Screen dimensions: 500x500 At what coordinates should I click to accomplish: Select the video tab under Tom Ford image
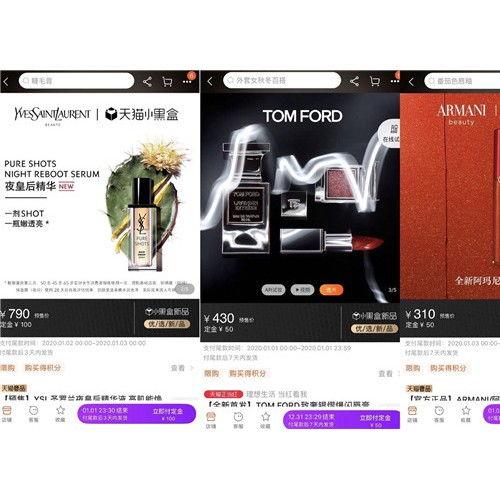click(x=302, y=290)
